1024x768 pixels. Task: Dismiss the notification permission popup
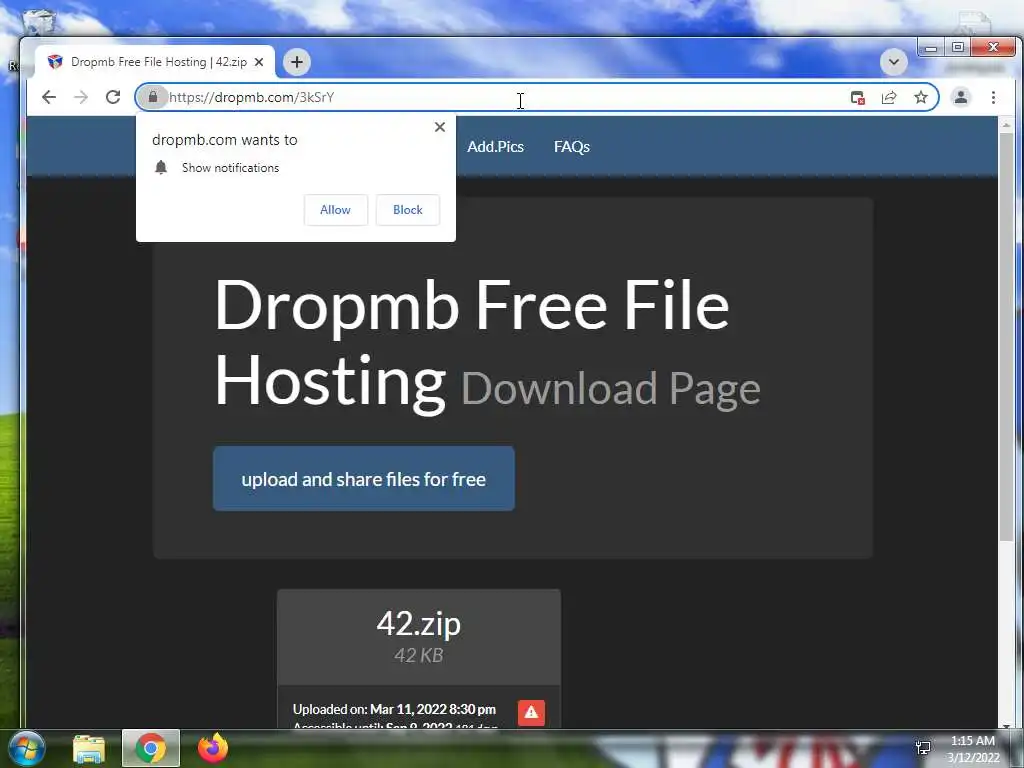(x=440, y=127)
